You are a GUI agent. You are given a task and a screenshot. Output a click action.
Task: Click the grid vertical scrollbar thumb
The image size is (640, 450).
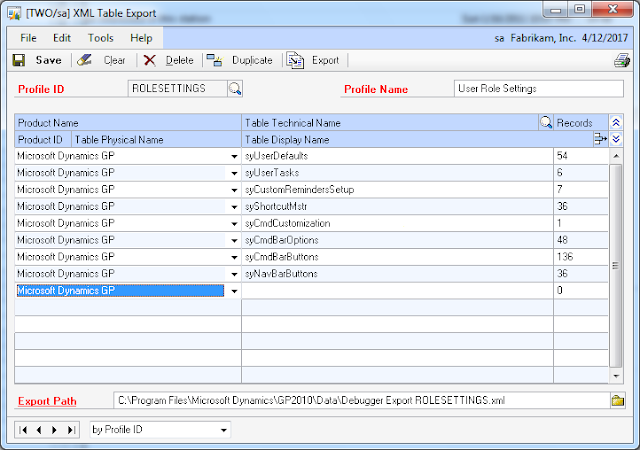(616, 265)
